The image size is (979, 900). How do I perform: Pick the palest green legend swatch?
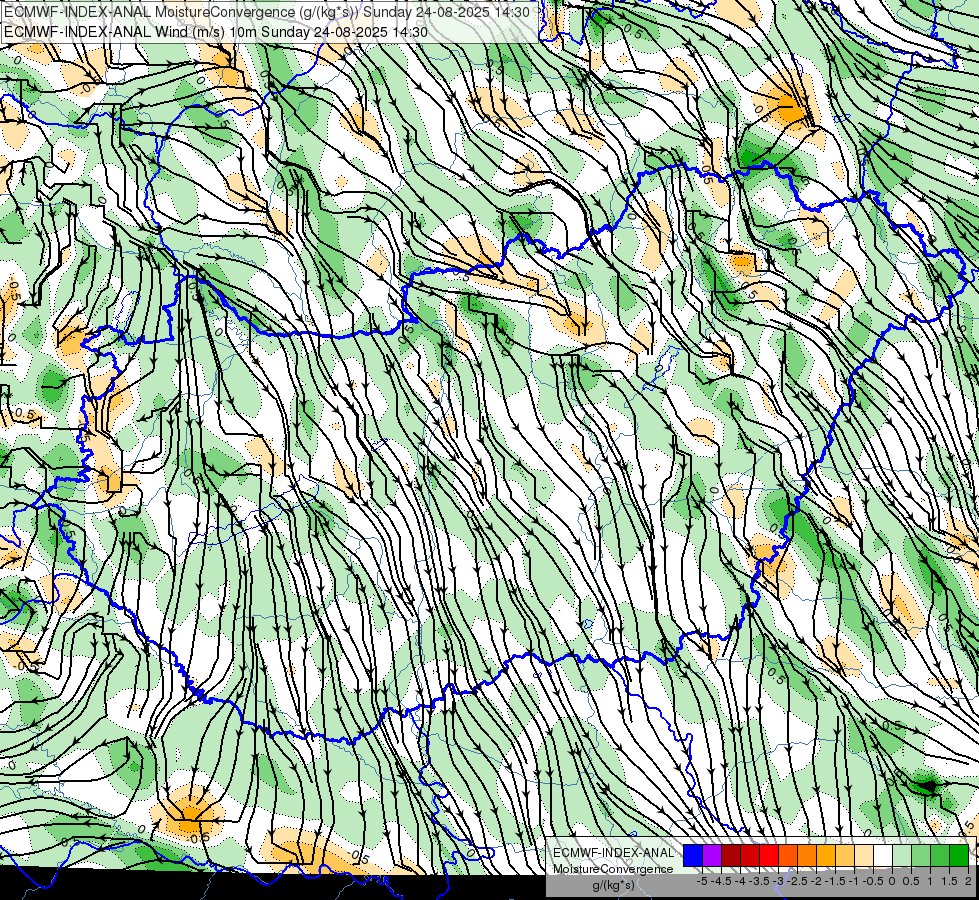pyautogui.click(x=902, y=855)
